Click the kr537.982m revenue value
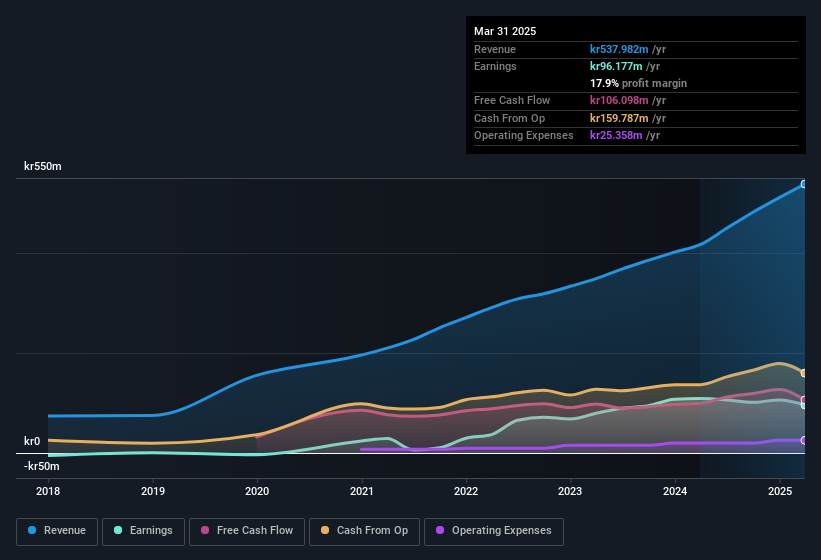Viewport: 821px width, 560px height. tap(619, 49)
